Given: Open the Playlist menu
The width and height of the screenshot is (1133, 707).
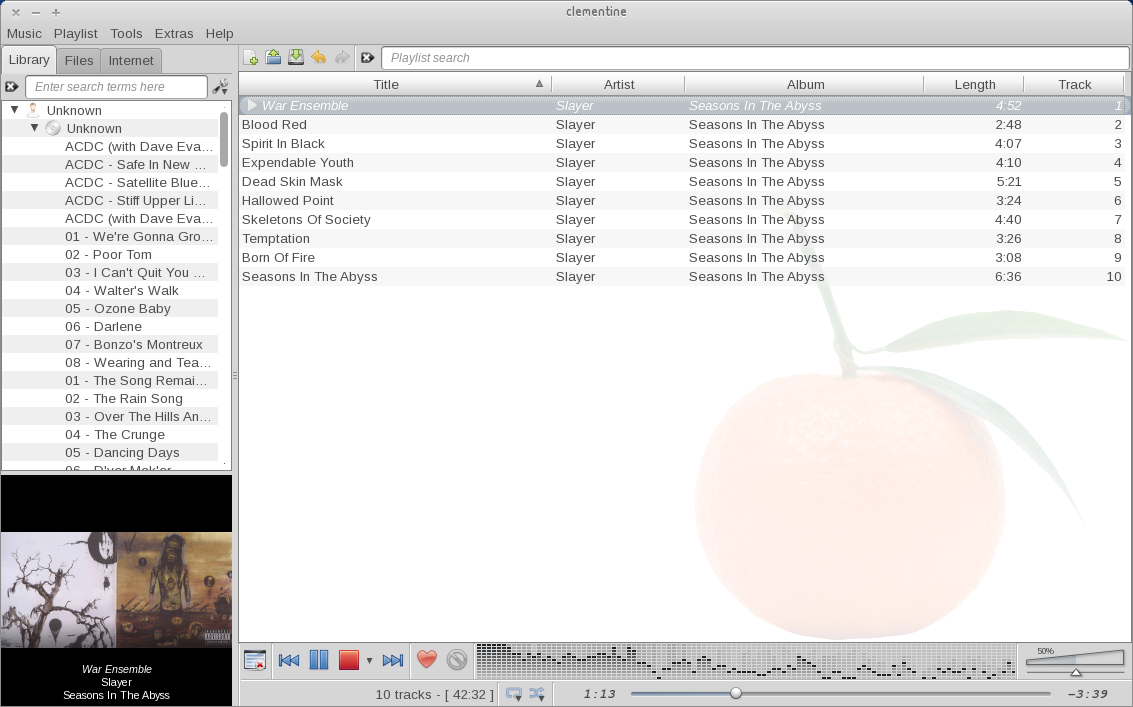Looking at the screenshot, I should (x=76, y=33).
